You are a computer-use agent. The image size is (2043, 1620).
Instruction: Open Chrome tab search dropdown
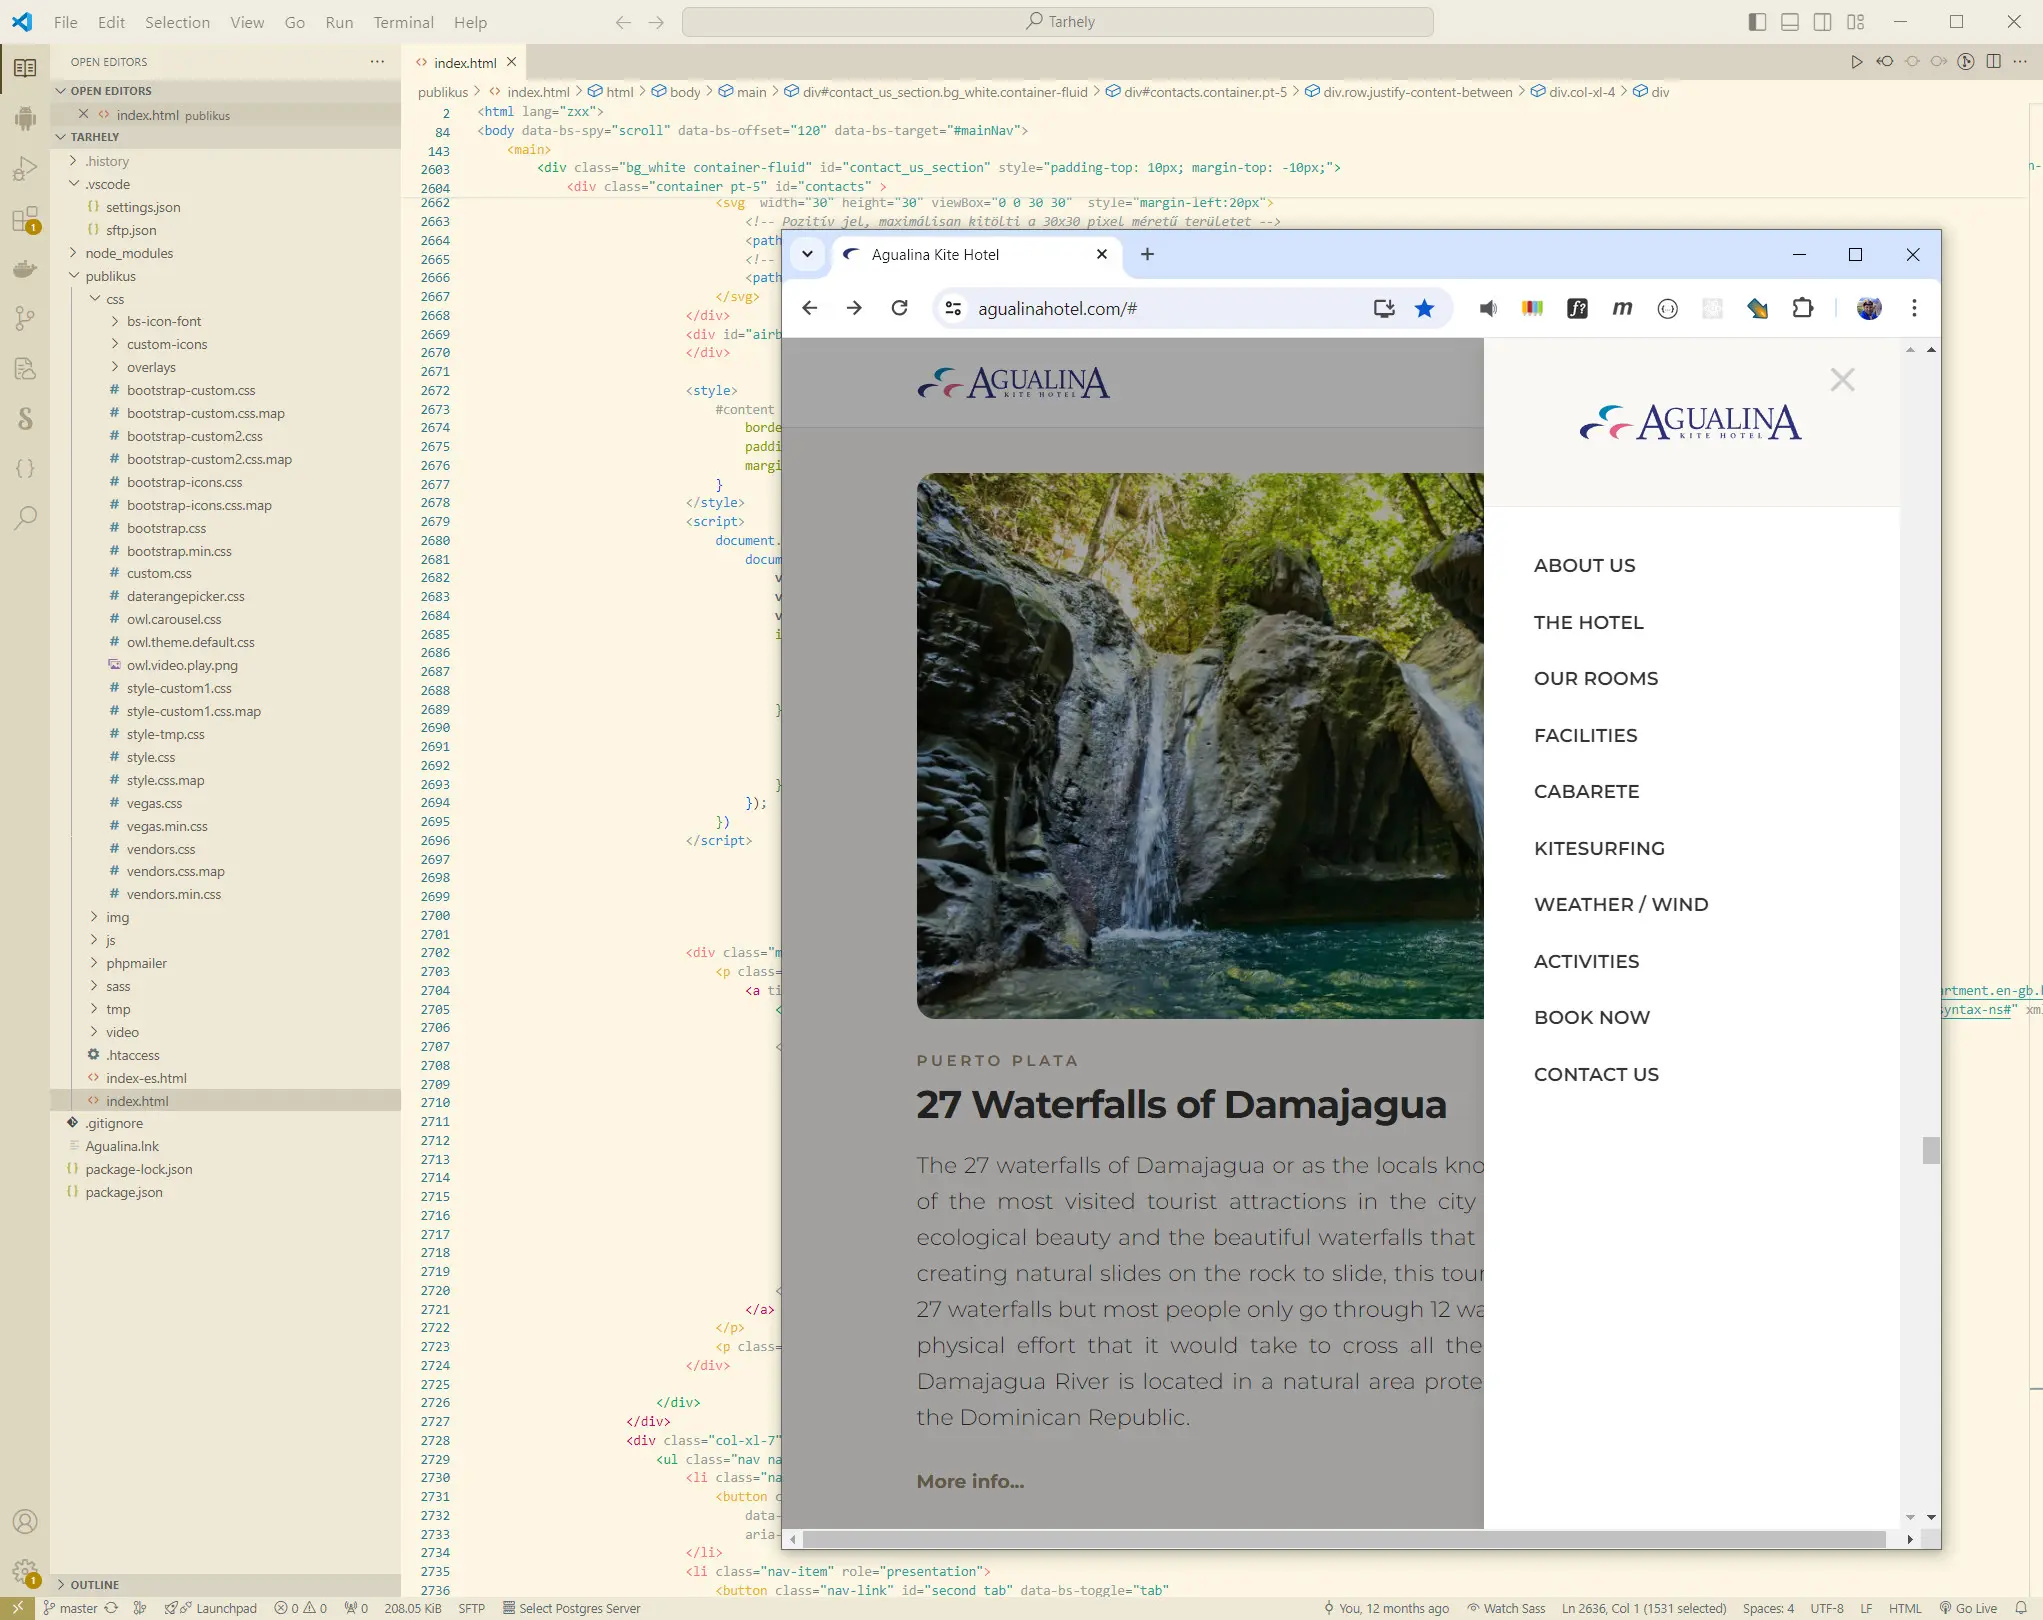807,254
